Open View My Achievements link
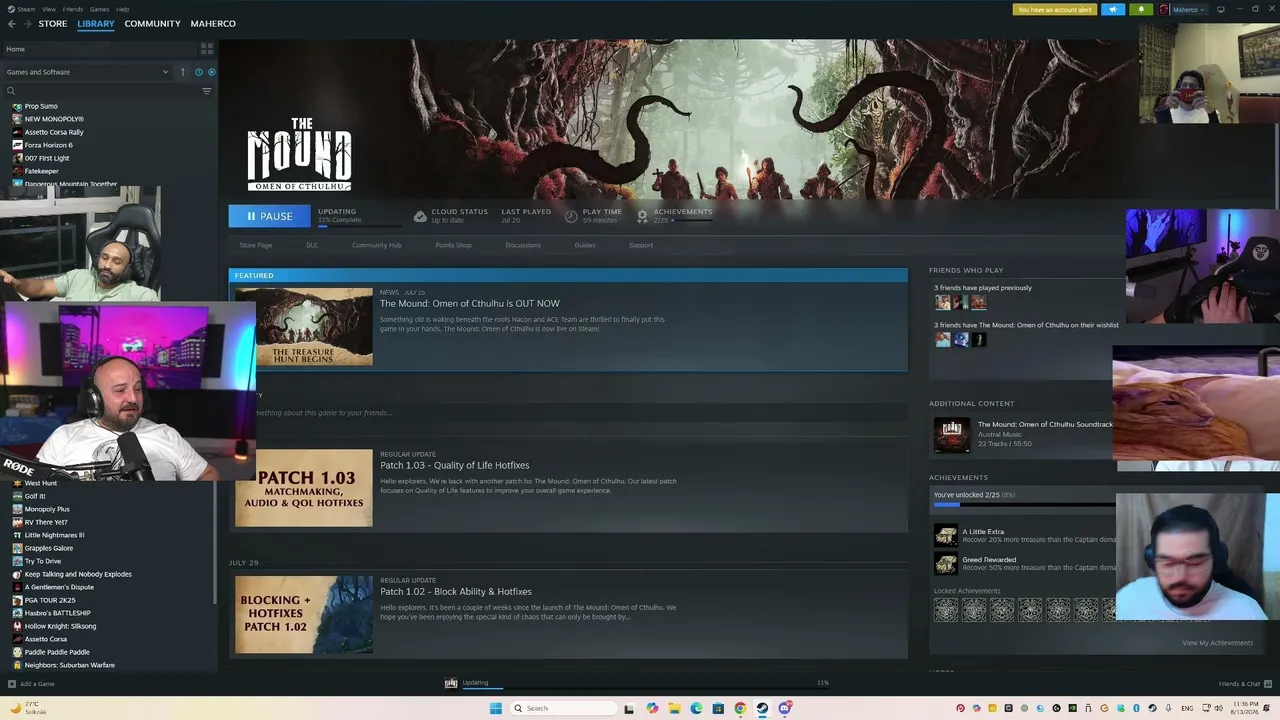 pyautogui.click(x=1217, y=643)
